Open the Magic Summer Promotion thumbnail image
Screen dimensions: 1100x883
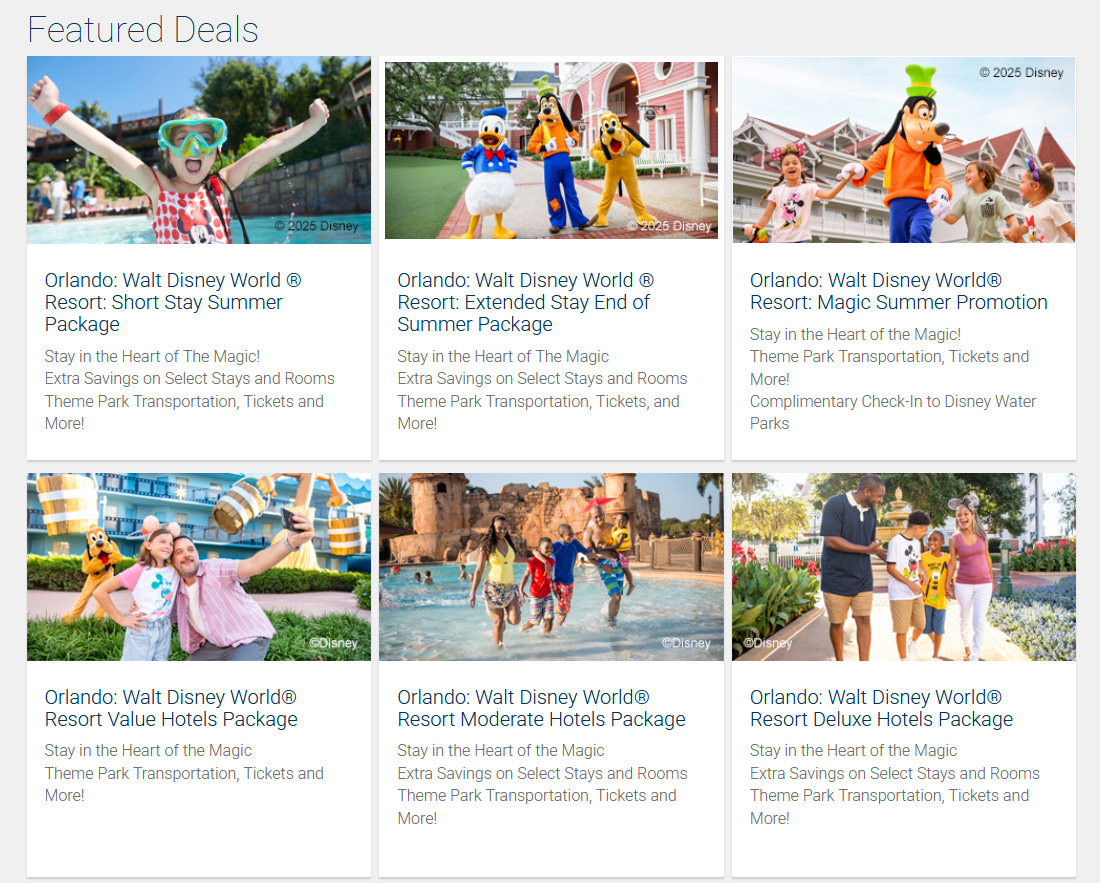tap(904, 150)
